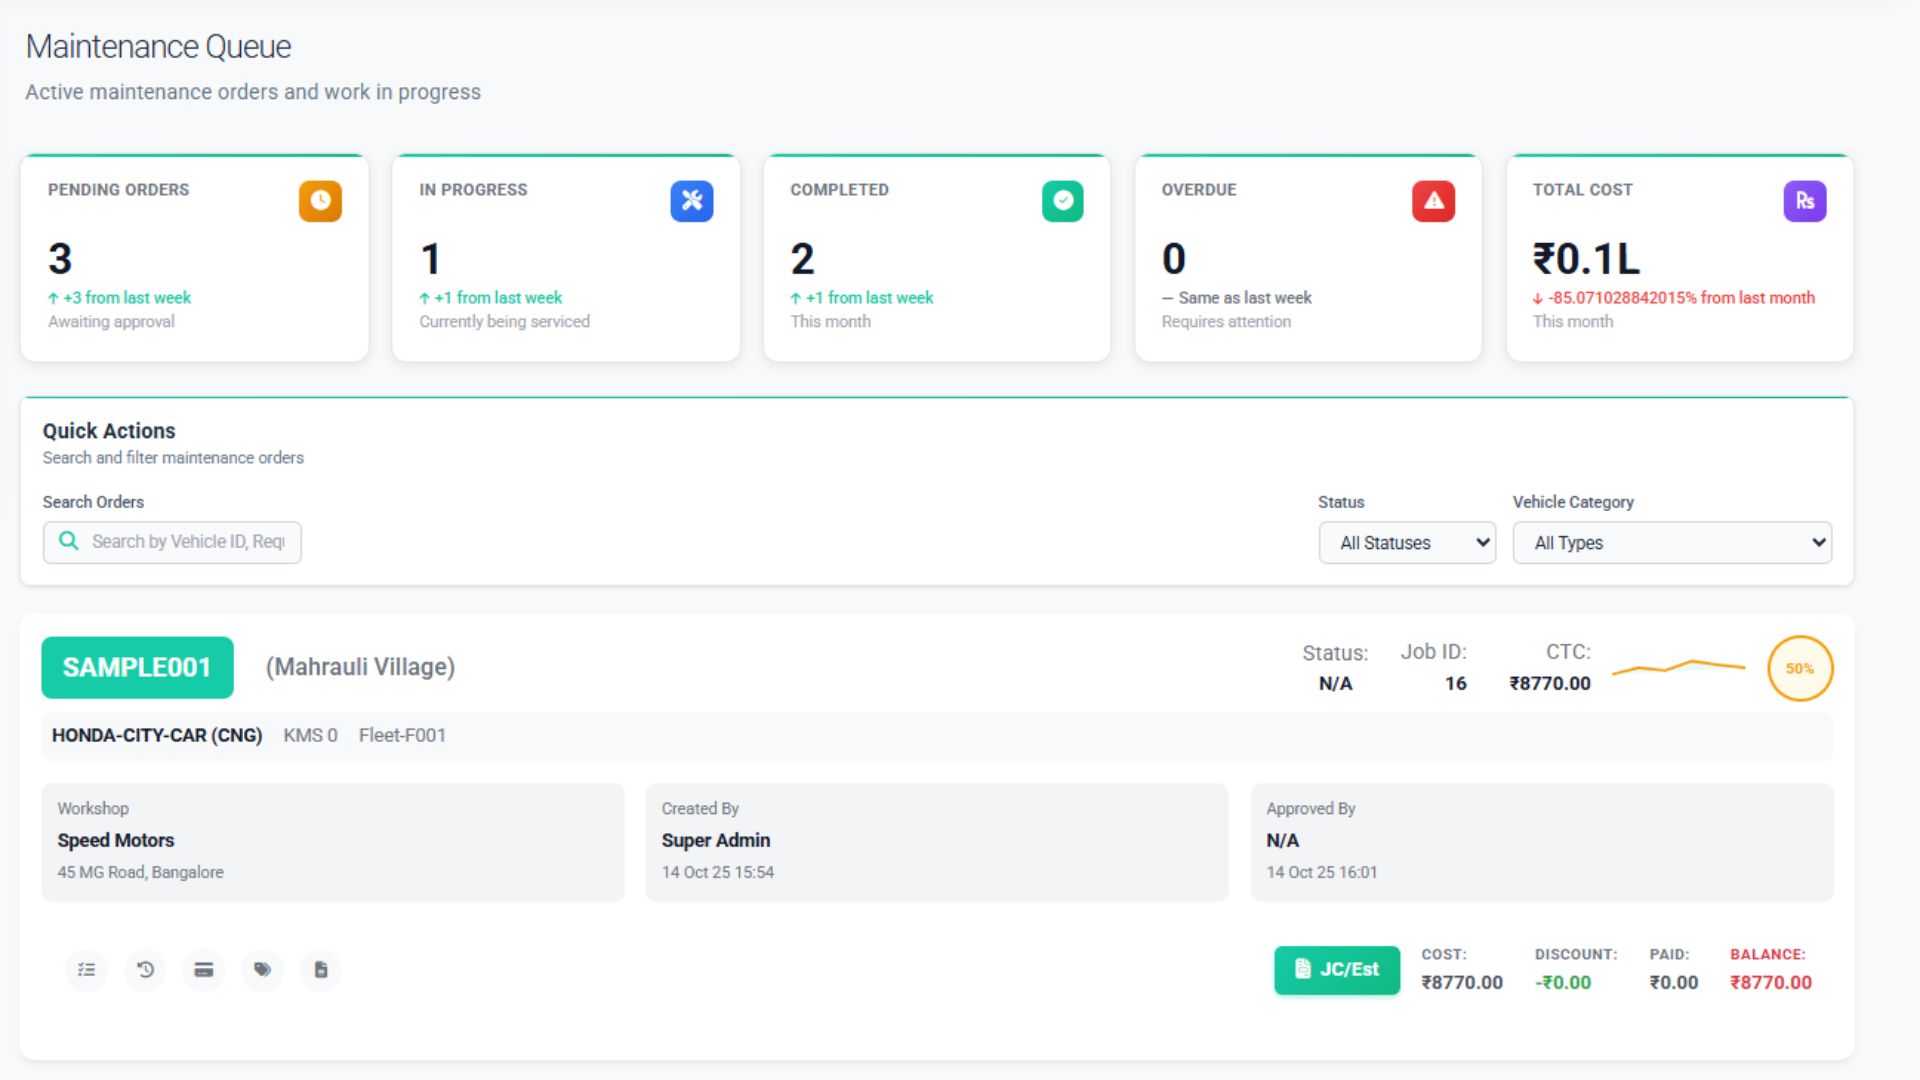Click the green Discount amount -₹0.00

pyautogui.click(x=1563, y=982)
